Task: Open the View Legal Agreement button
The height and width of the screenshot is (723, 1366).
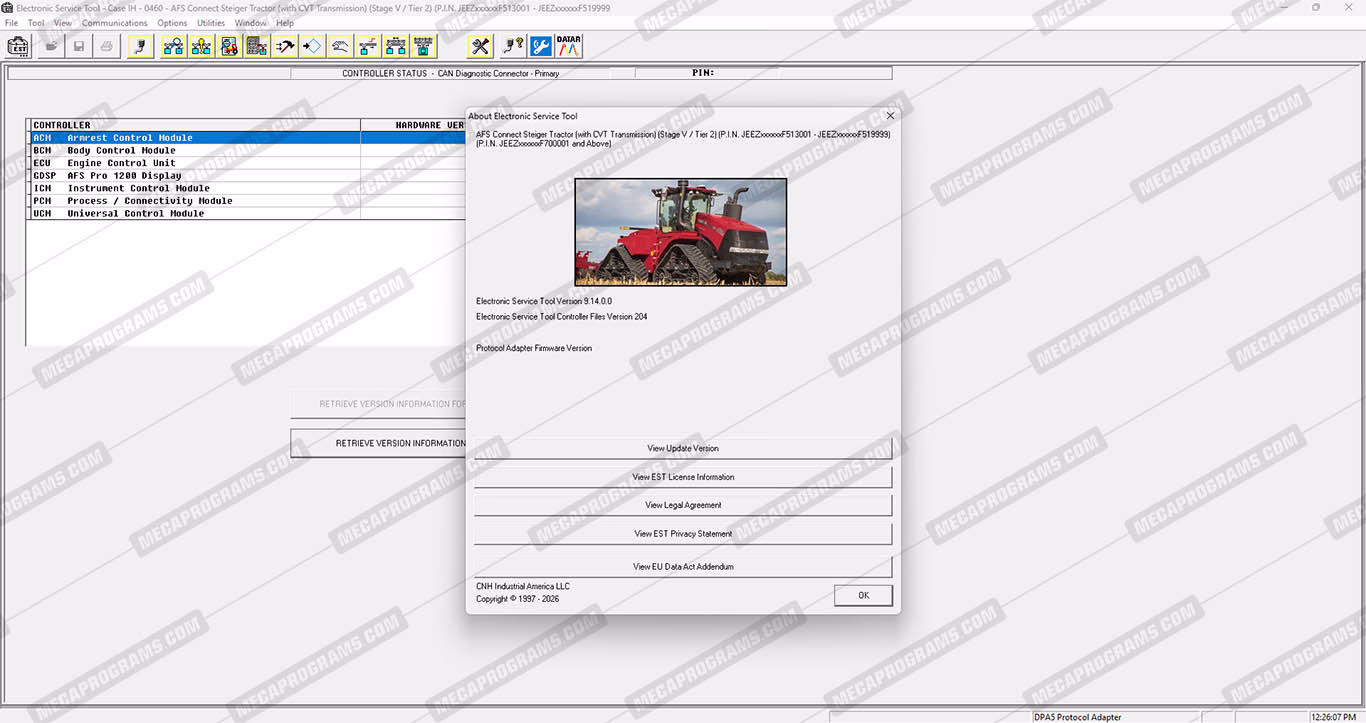Action: [x=683, y=505]
